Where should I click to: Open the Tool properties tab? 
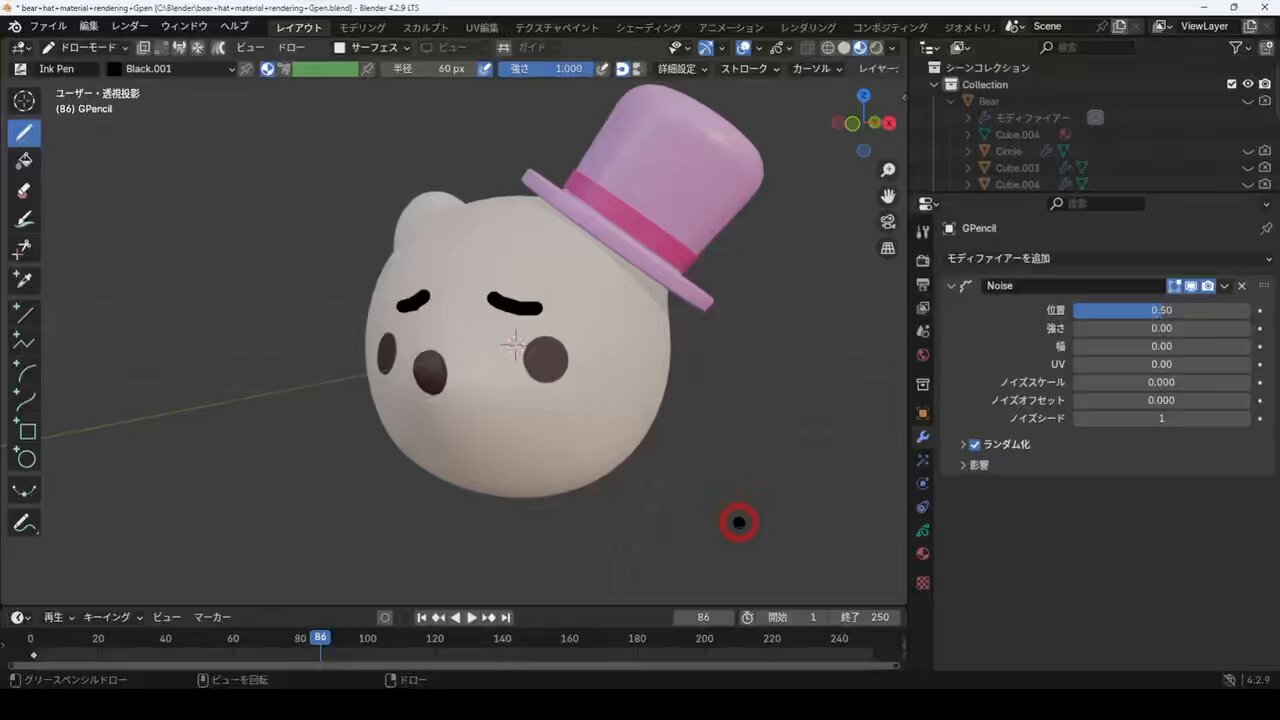coord(923,232)
